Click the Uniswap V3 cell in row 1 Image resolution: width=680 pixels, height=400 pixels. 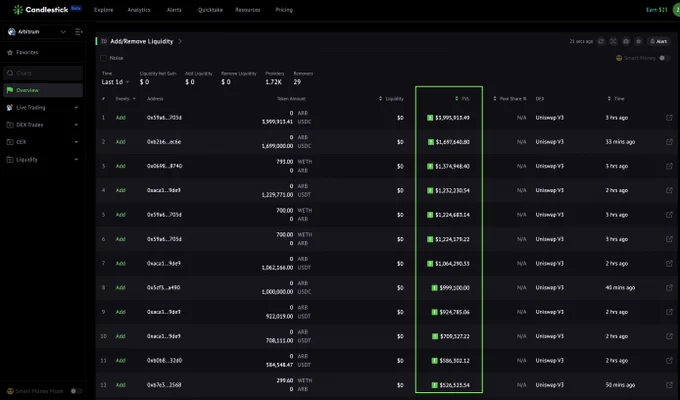click(x=549, y=118)
